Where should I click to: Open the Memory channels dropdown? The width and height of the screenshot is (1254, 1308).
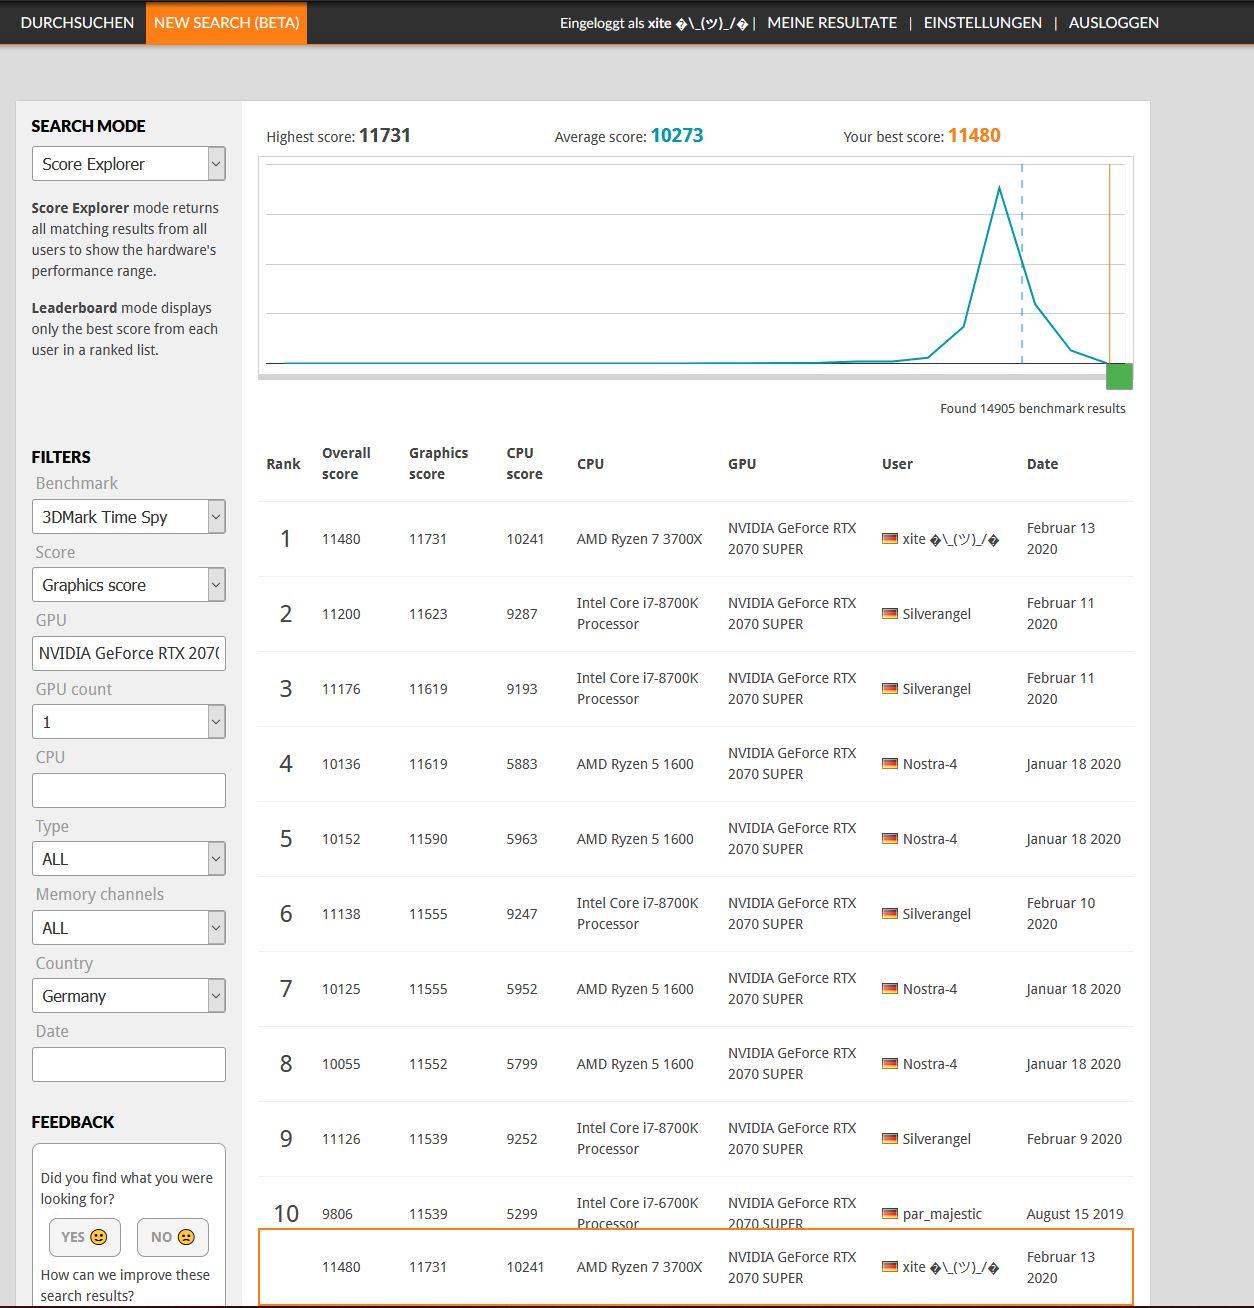pyautogui.click(x=129, y=928)
